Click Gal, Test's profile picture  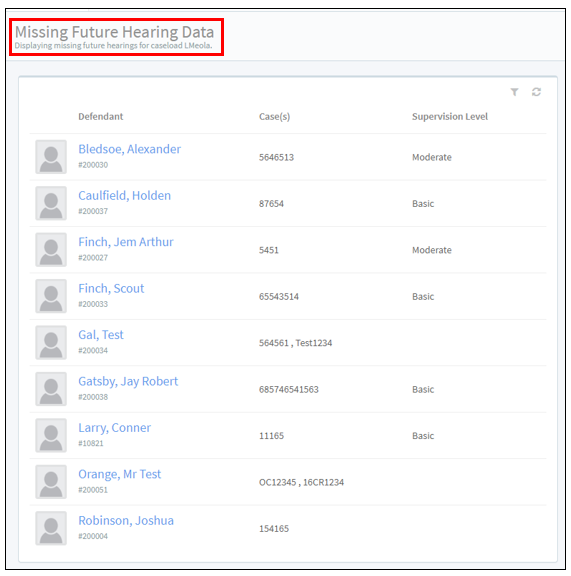51,342
